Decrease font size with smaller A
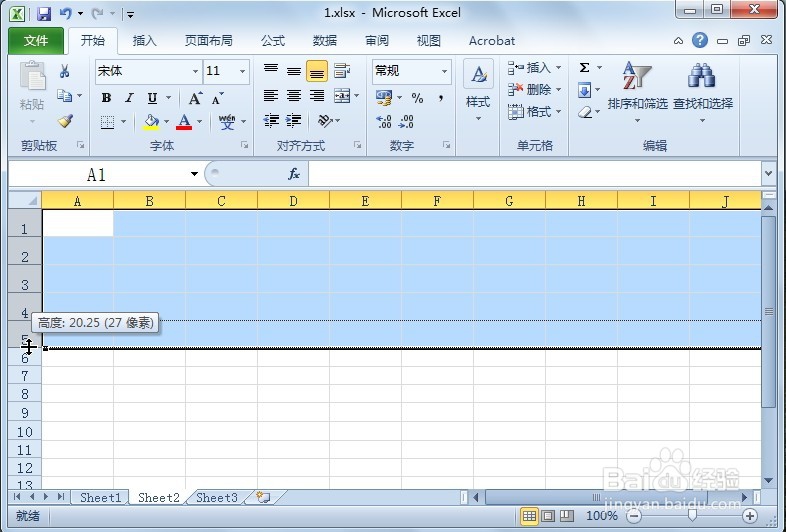 tap(218, 98)
